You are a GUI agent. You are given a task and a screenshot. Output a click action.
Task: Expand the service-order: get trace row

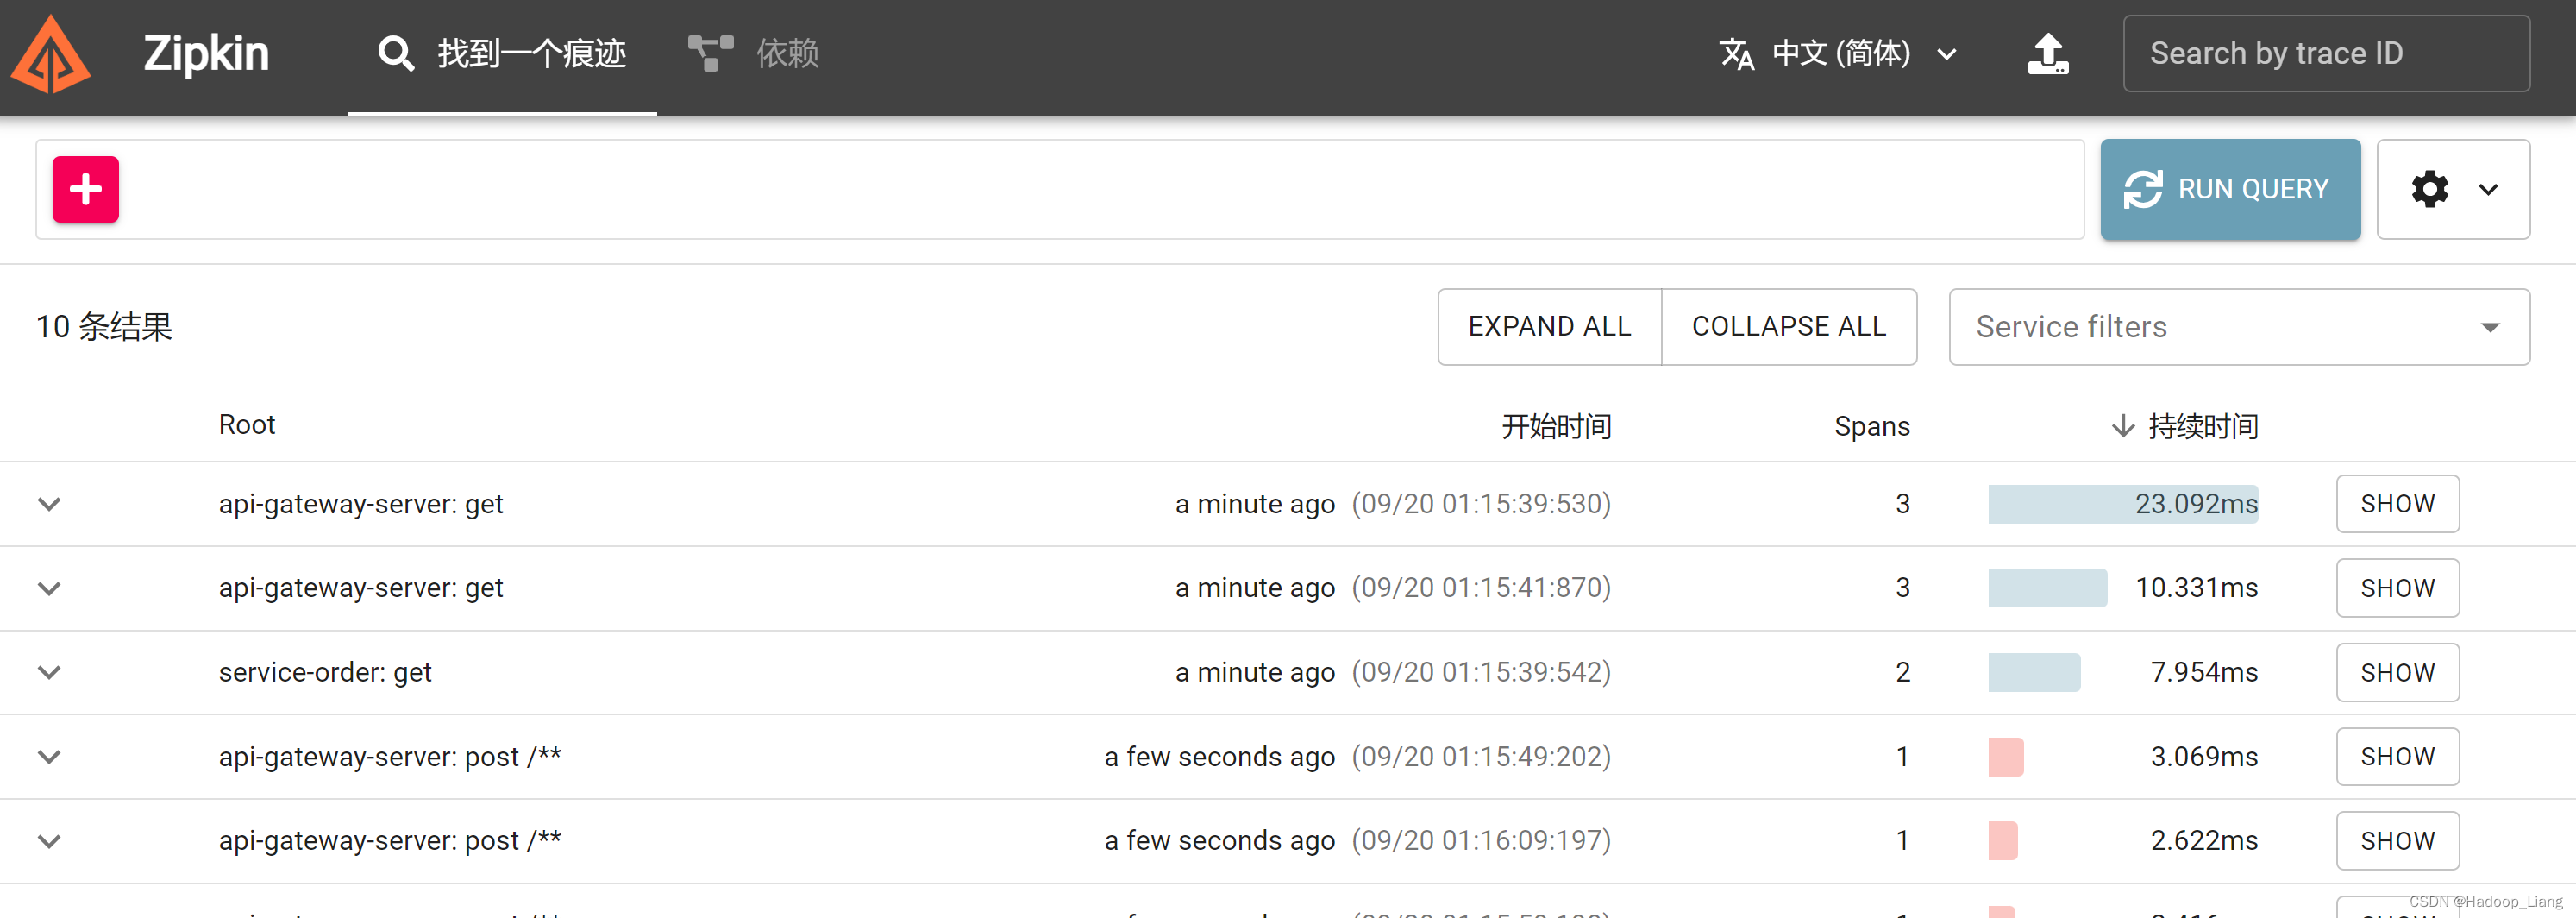point(49,672)
